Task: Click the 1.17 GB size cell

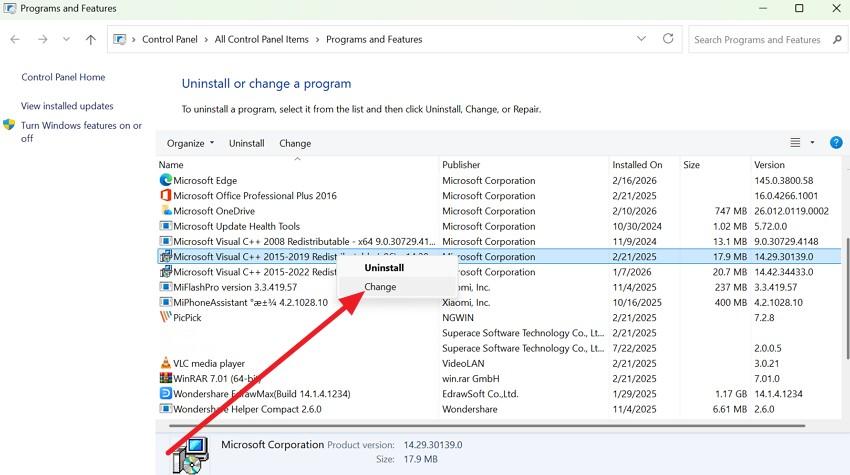Action: pyautogui.click(x=731, y=394)
